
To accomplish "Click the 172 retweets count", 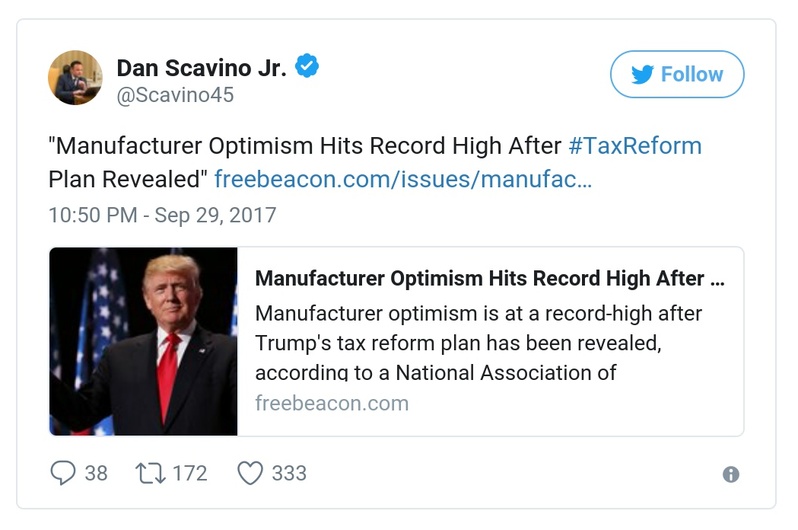I will [x=190, y=472].
